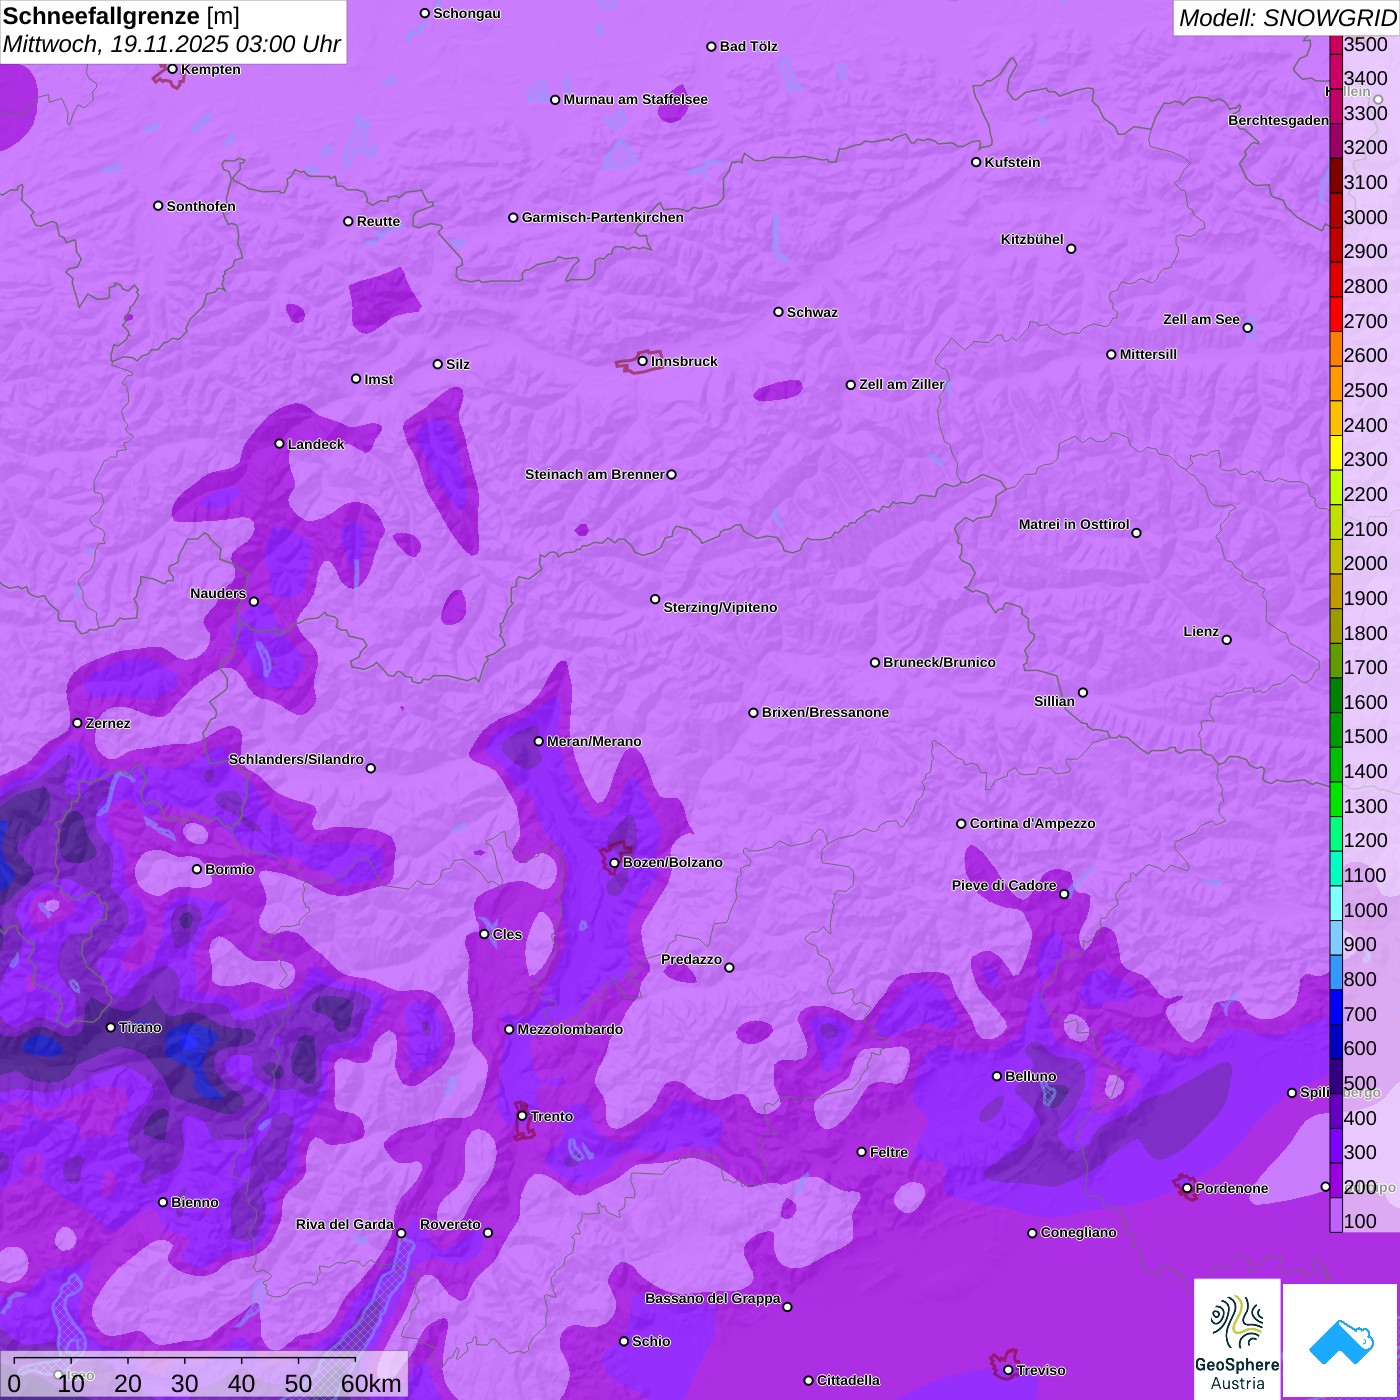Click the Matrei in Osttirol label
Image resolution: width=1400 pixels, height=1400 pixels.
click(x=1074, y=524)
